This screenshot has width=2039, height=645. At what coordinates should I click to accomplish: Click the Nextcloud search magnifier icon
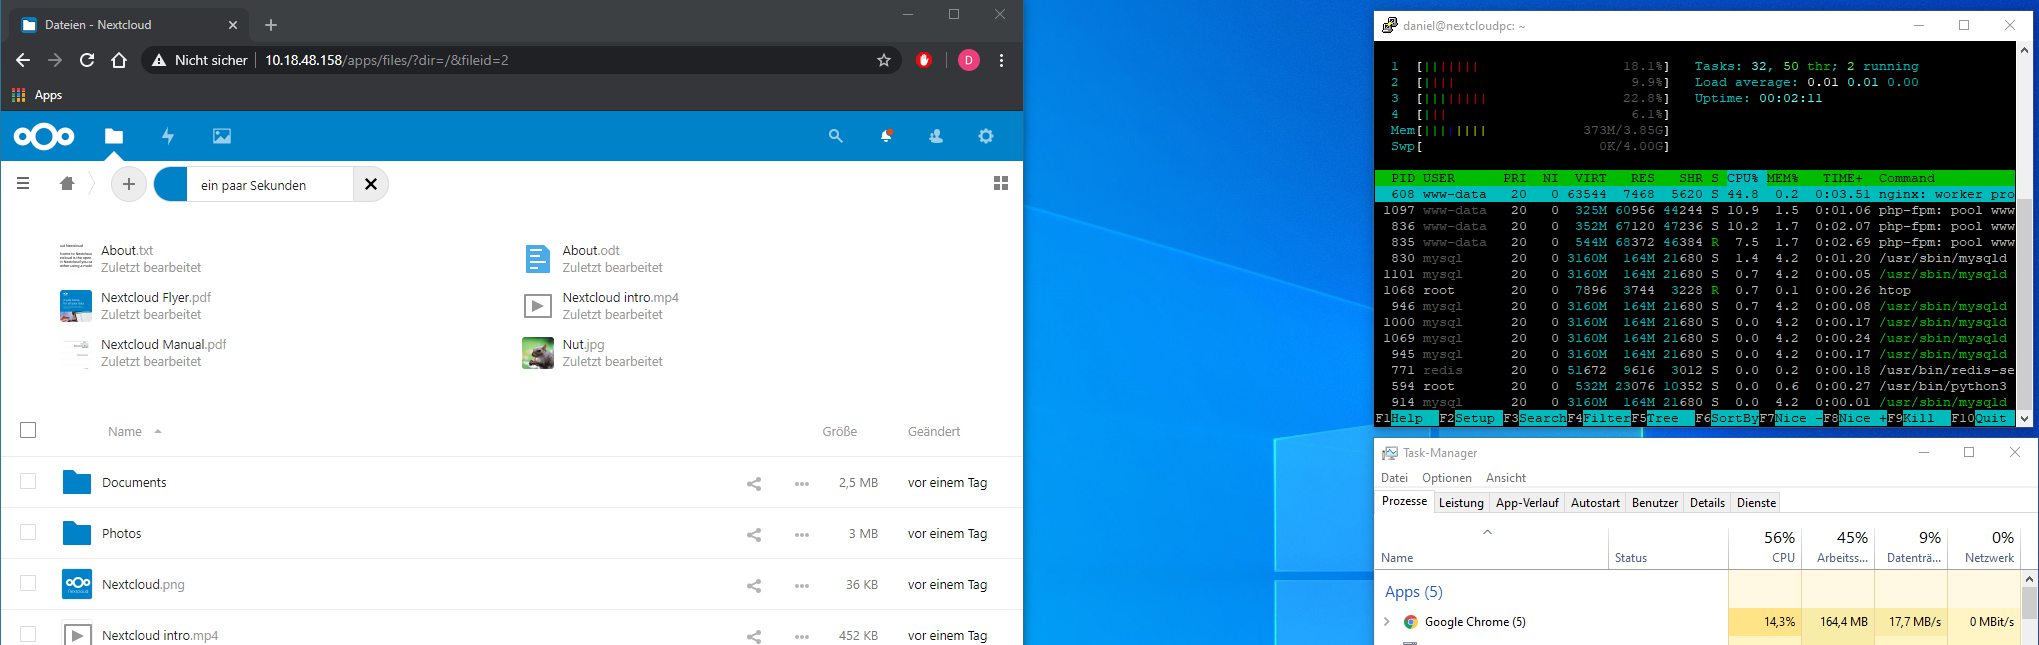(836, 136)
